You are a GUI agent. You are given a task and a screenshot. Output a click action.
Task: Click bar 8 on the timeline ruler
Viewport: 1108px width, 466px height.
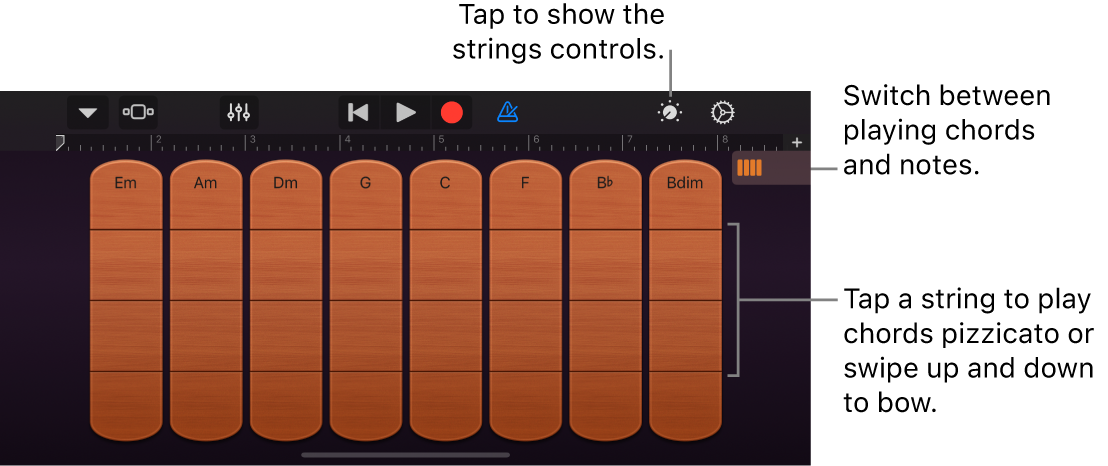coord(723,139)
